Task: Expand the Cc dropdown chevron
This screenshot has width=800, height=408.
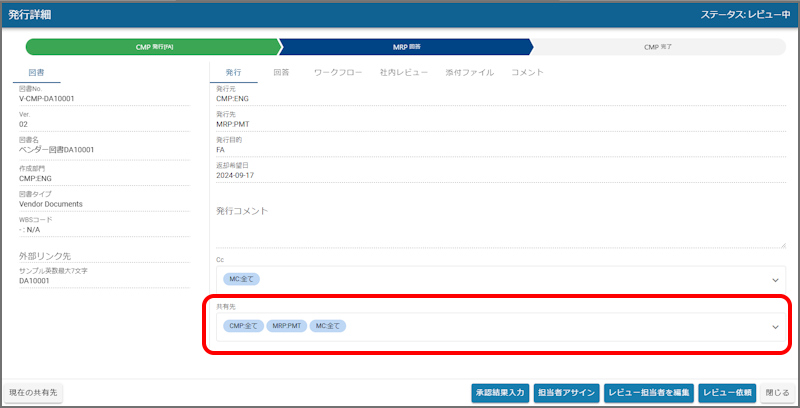Action: pyautogui.click(x=776, y=280)
